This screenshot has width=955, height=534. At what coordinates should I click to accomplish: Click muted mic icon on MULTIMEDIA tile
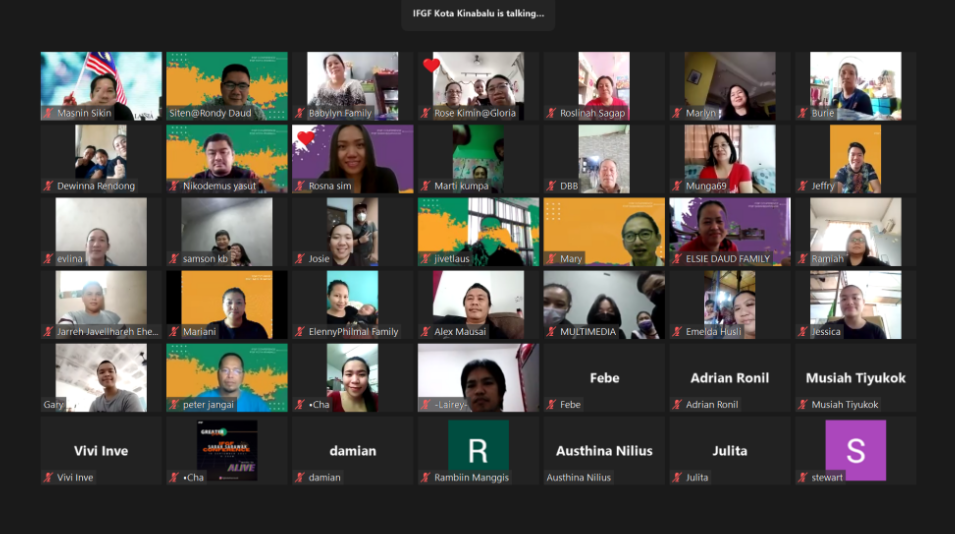(551, 332)
